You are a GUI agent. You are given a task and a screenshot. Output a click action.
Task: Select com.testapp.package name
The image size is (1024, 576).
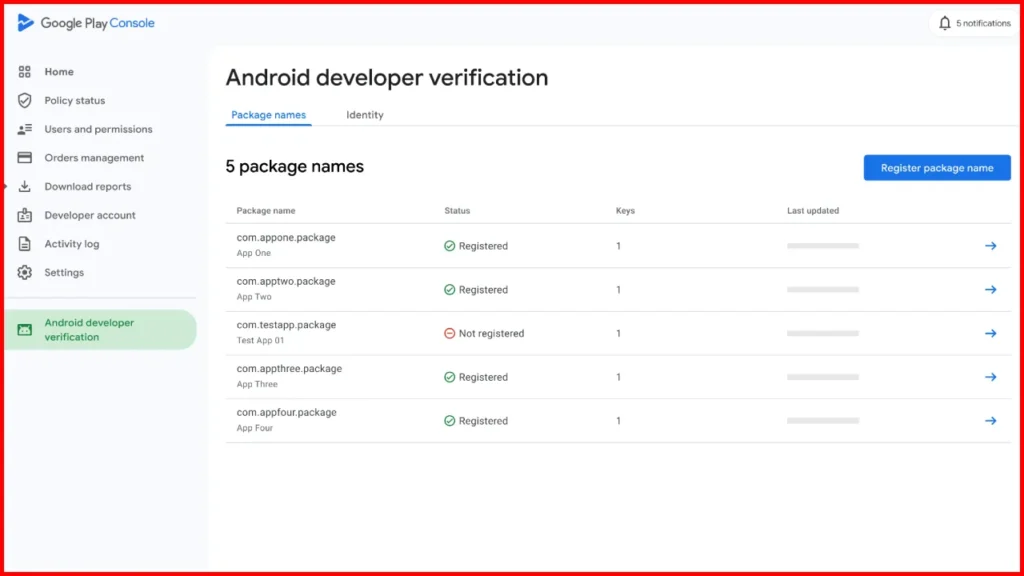point(286,325)
